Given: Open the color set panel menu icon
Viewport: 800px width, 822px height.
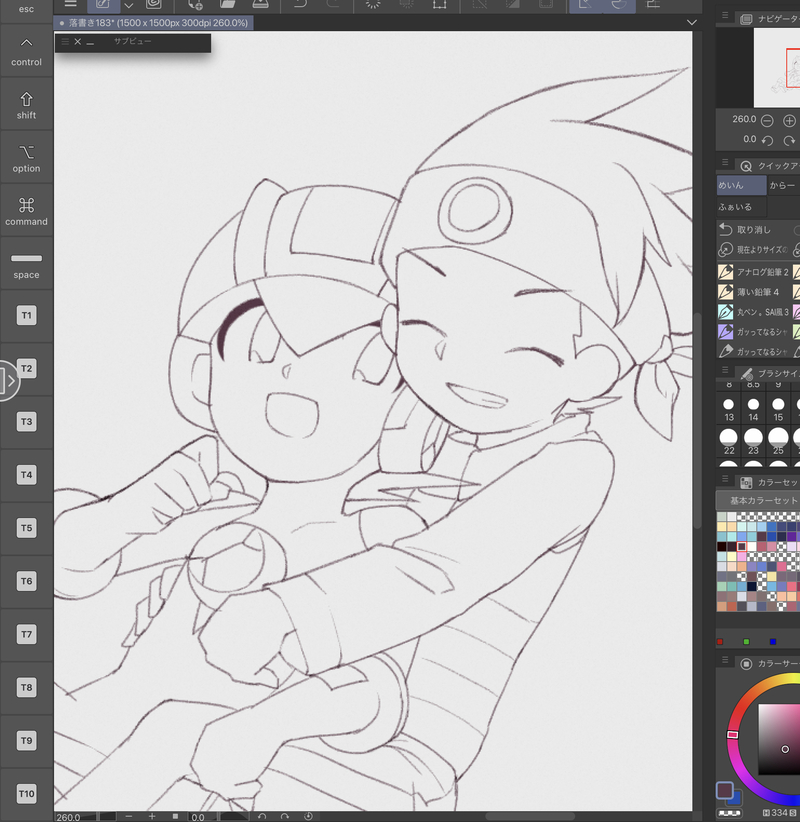Looking at the screenshot, I should click(725, 479).
